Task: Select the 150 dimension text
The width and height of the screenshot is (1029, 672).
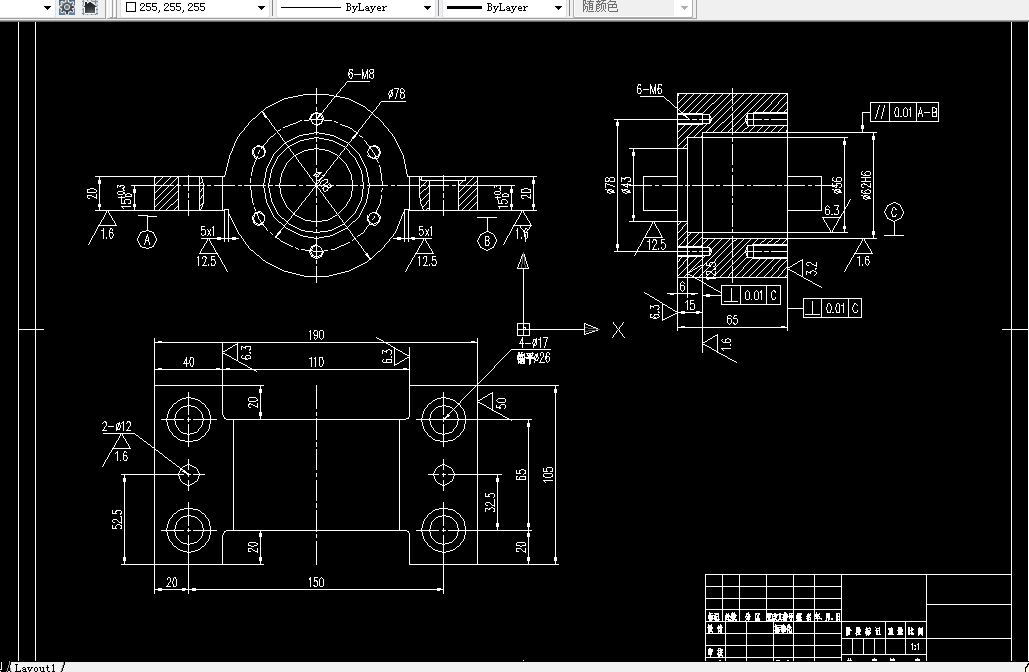Action: (x=316, y=582)
